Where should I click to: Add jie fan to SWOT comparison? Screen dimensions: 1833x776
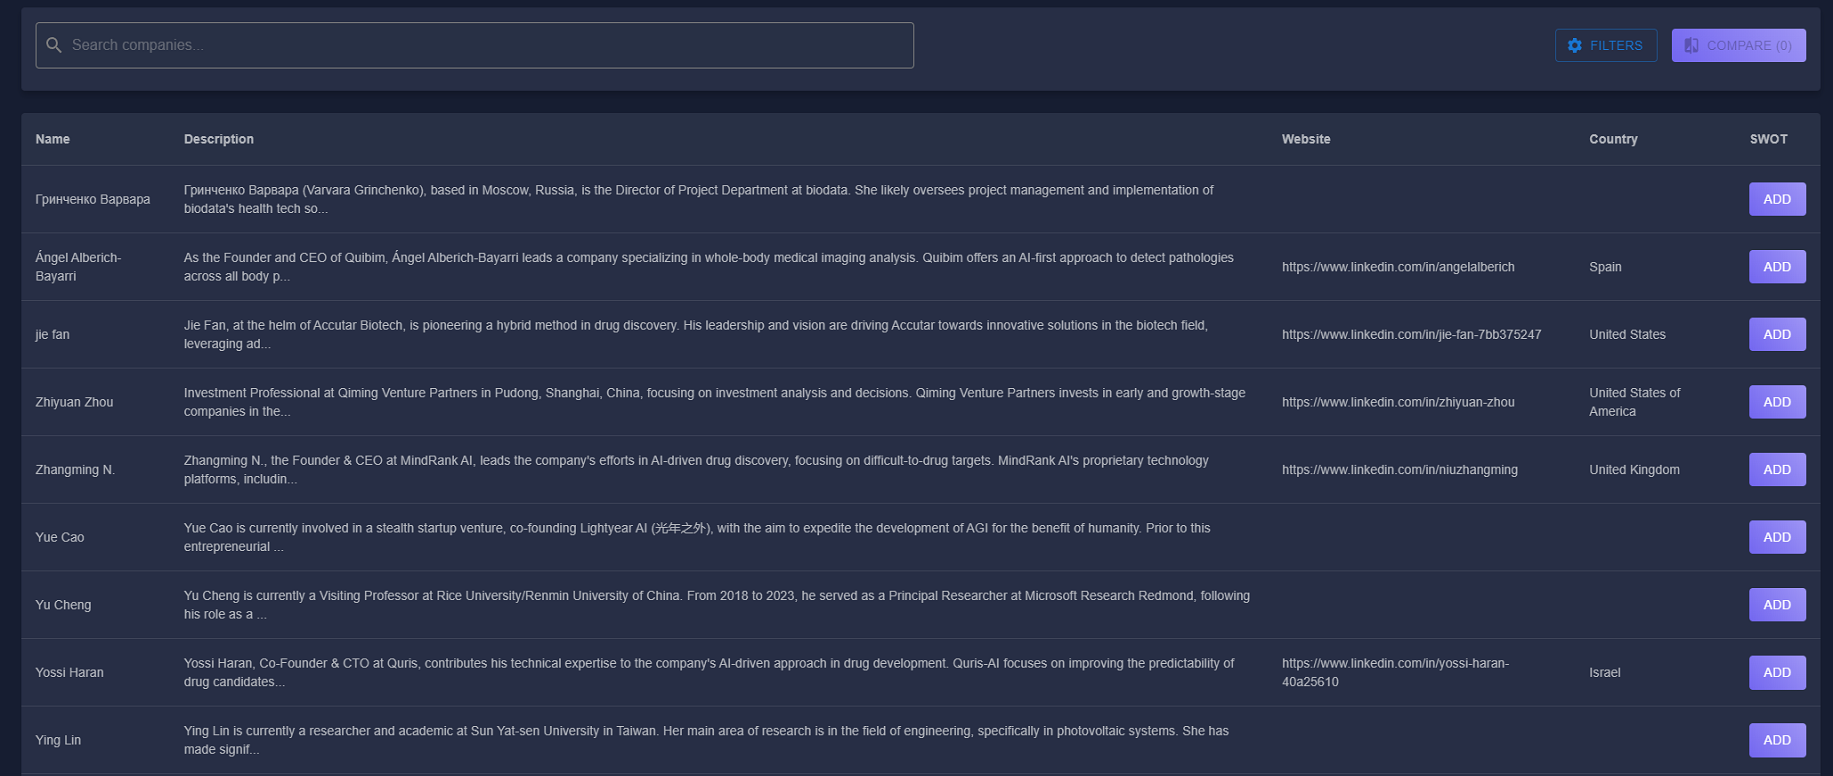click(1776, 334)
